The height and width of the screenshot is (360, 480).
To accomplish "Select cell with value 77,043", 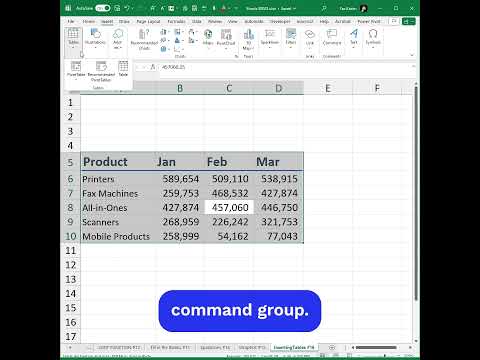I will [x=279, y=236].
